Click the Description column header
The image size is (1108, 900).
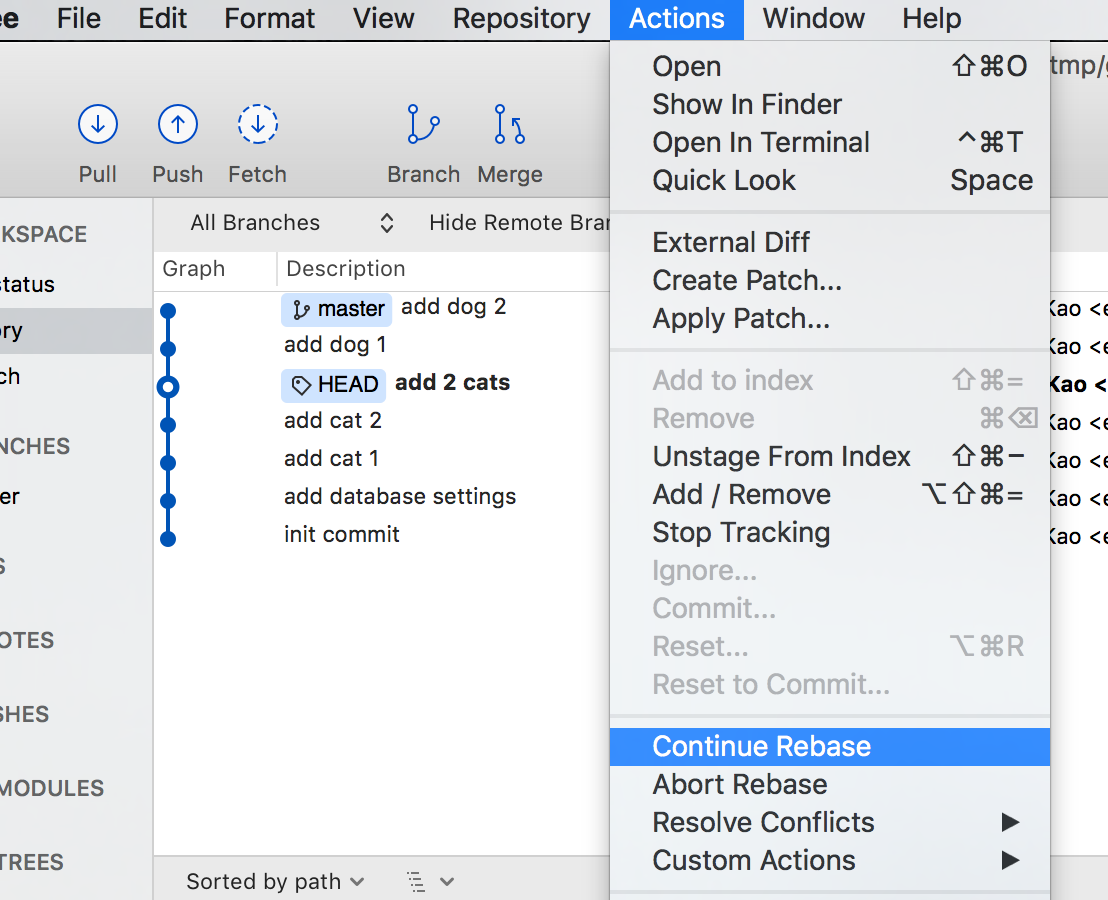tap(346, 269)
